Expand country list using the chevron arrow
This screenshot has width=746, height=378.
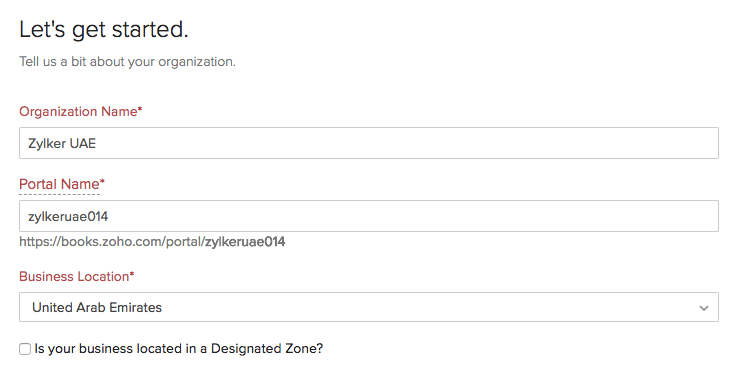pos(704,308)
